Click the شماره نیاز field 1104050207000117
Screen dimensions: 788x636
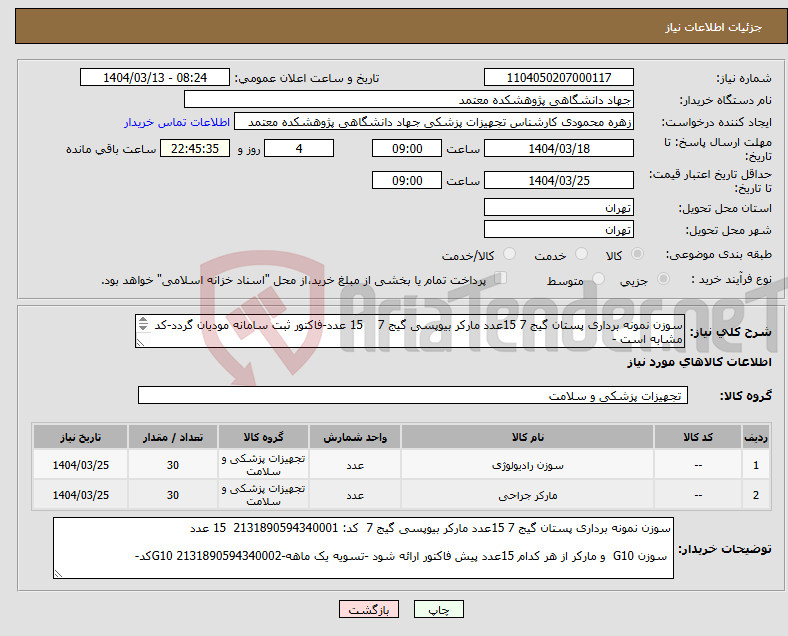tap(559, 77)
